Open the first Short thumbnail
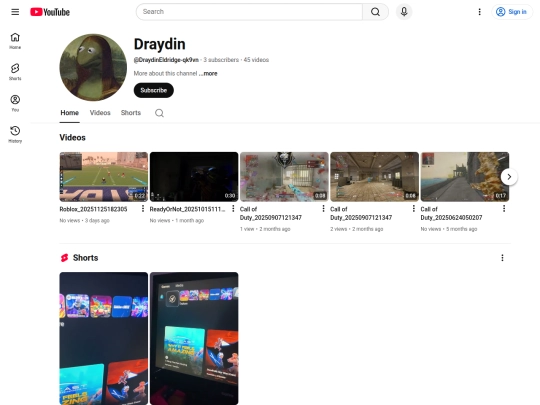This screenshot has height=405, width=540. (104, 339)
